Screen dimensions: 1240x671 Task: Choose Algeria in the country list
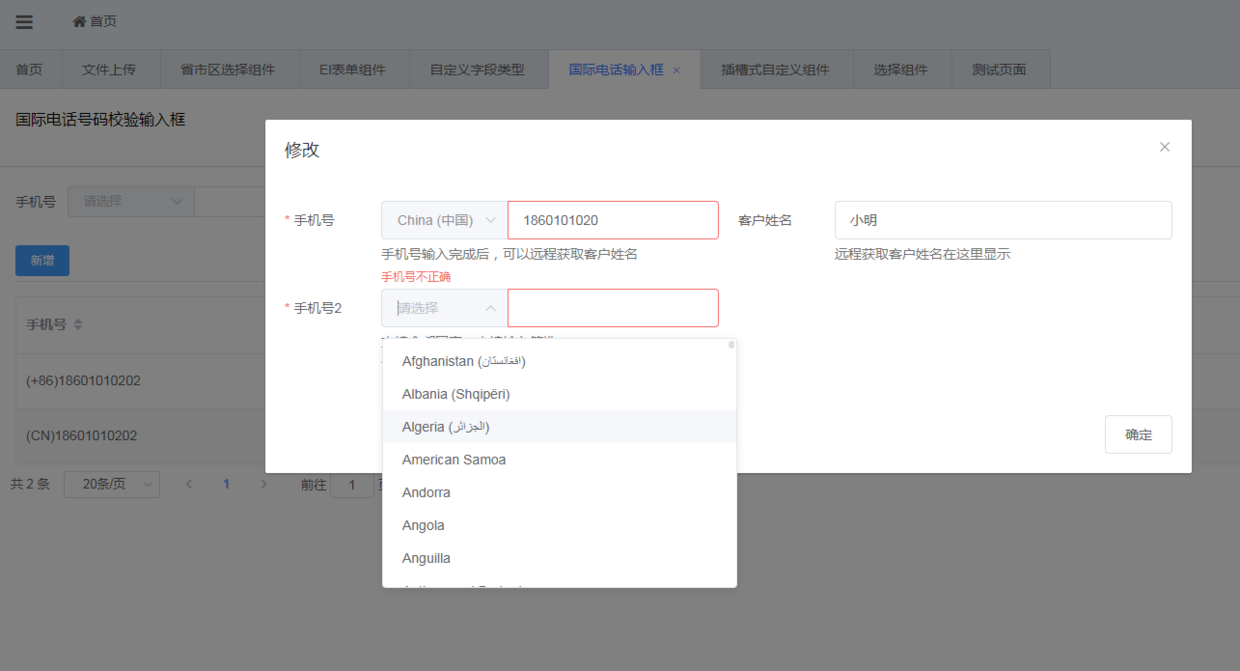tap(560, 427)
